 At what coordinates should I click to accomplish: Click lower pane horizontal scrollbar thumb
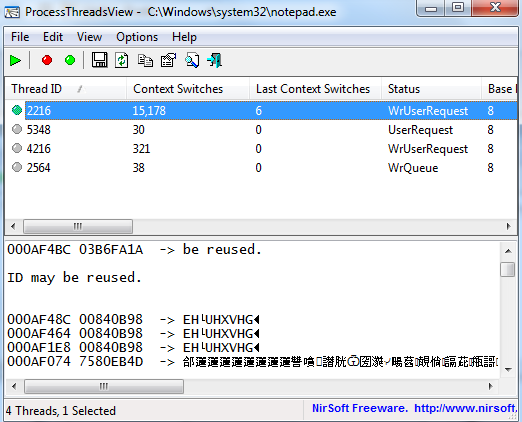(x=104, y=386)
